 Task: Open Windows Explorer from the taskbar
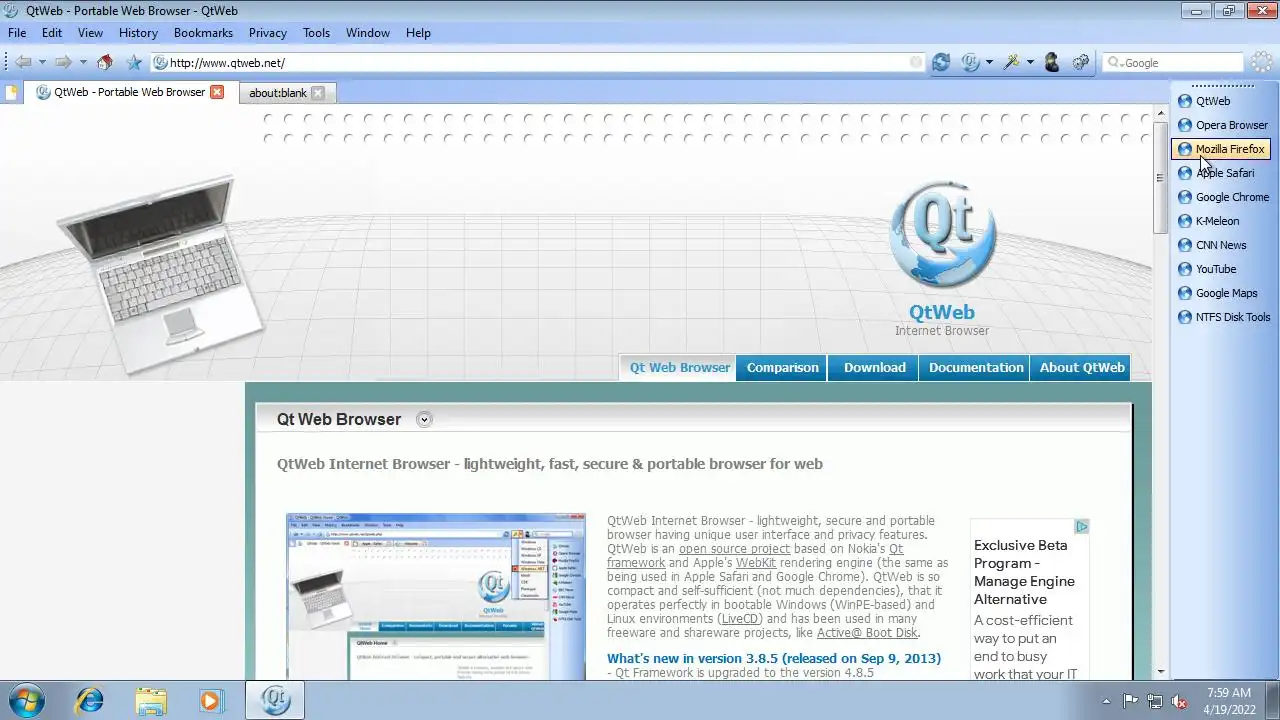pyautogui.click(x=151, y=700)
